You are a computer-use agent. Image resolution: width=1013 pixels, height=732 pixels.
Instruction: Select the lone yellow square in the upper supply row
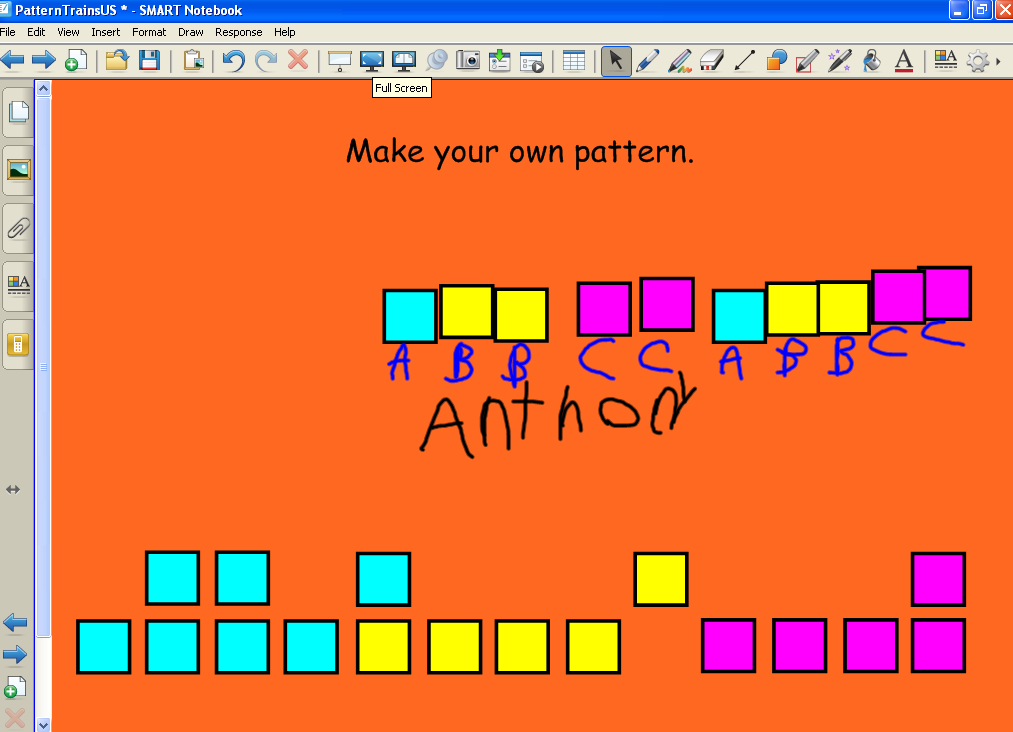[x=661, y=579]
